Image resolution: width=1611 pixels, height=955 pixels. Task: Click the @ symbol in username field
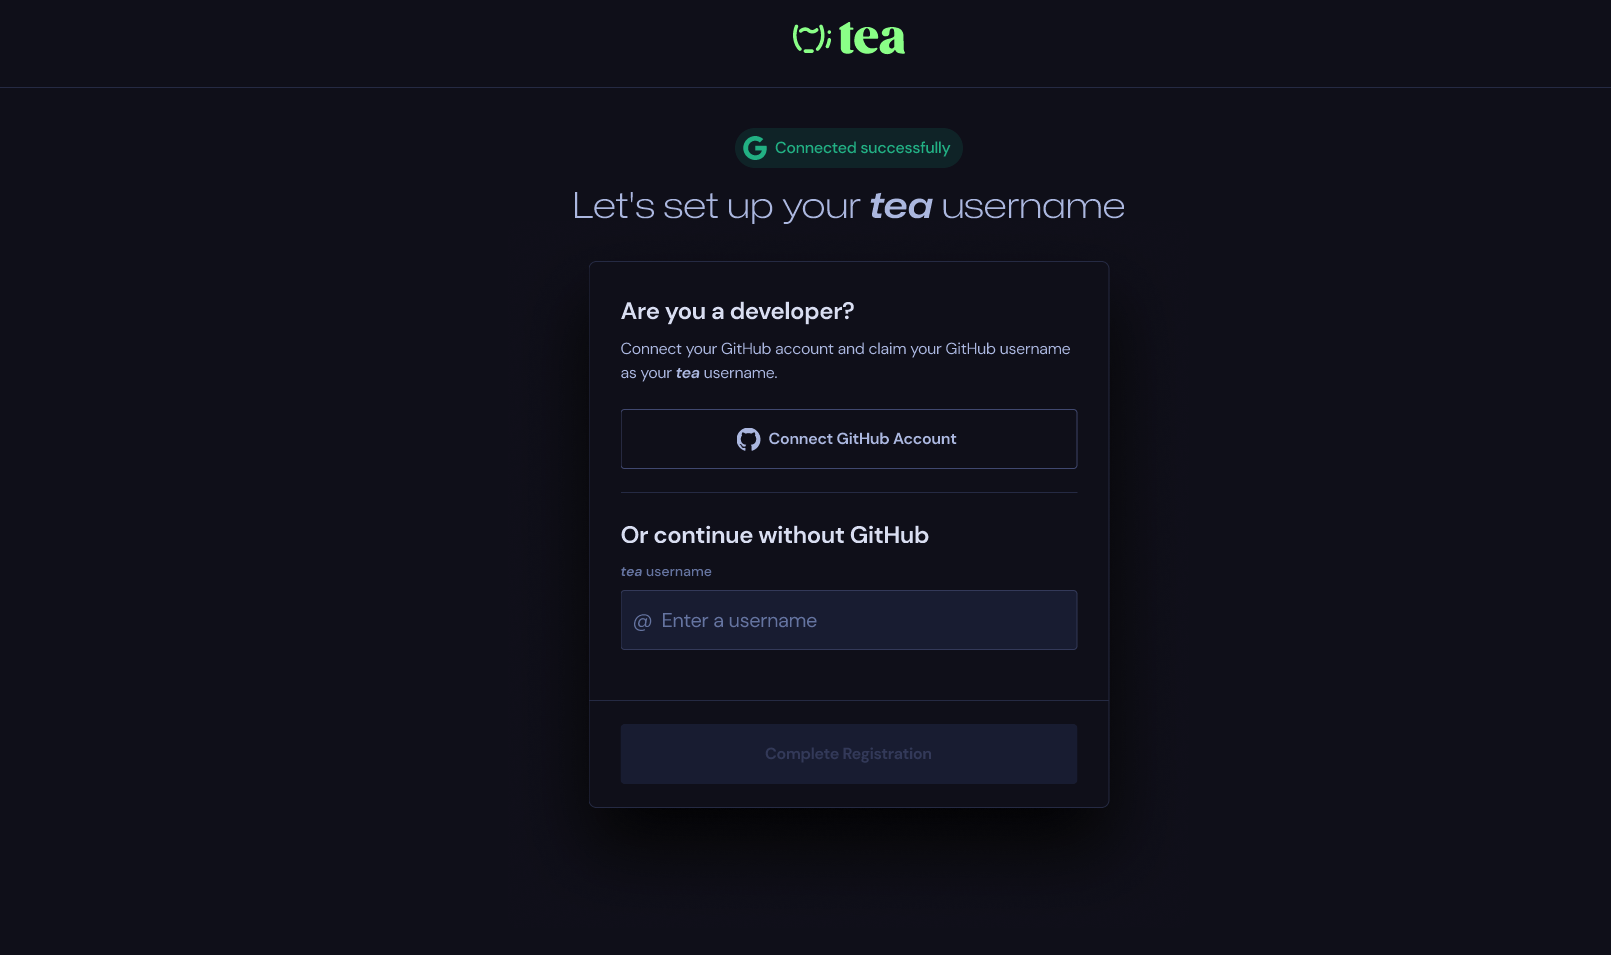pyautogui.click(x=642, y=621)
